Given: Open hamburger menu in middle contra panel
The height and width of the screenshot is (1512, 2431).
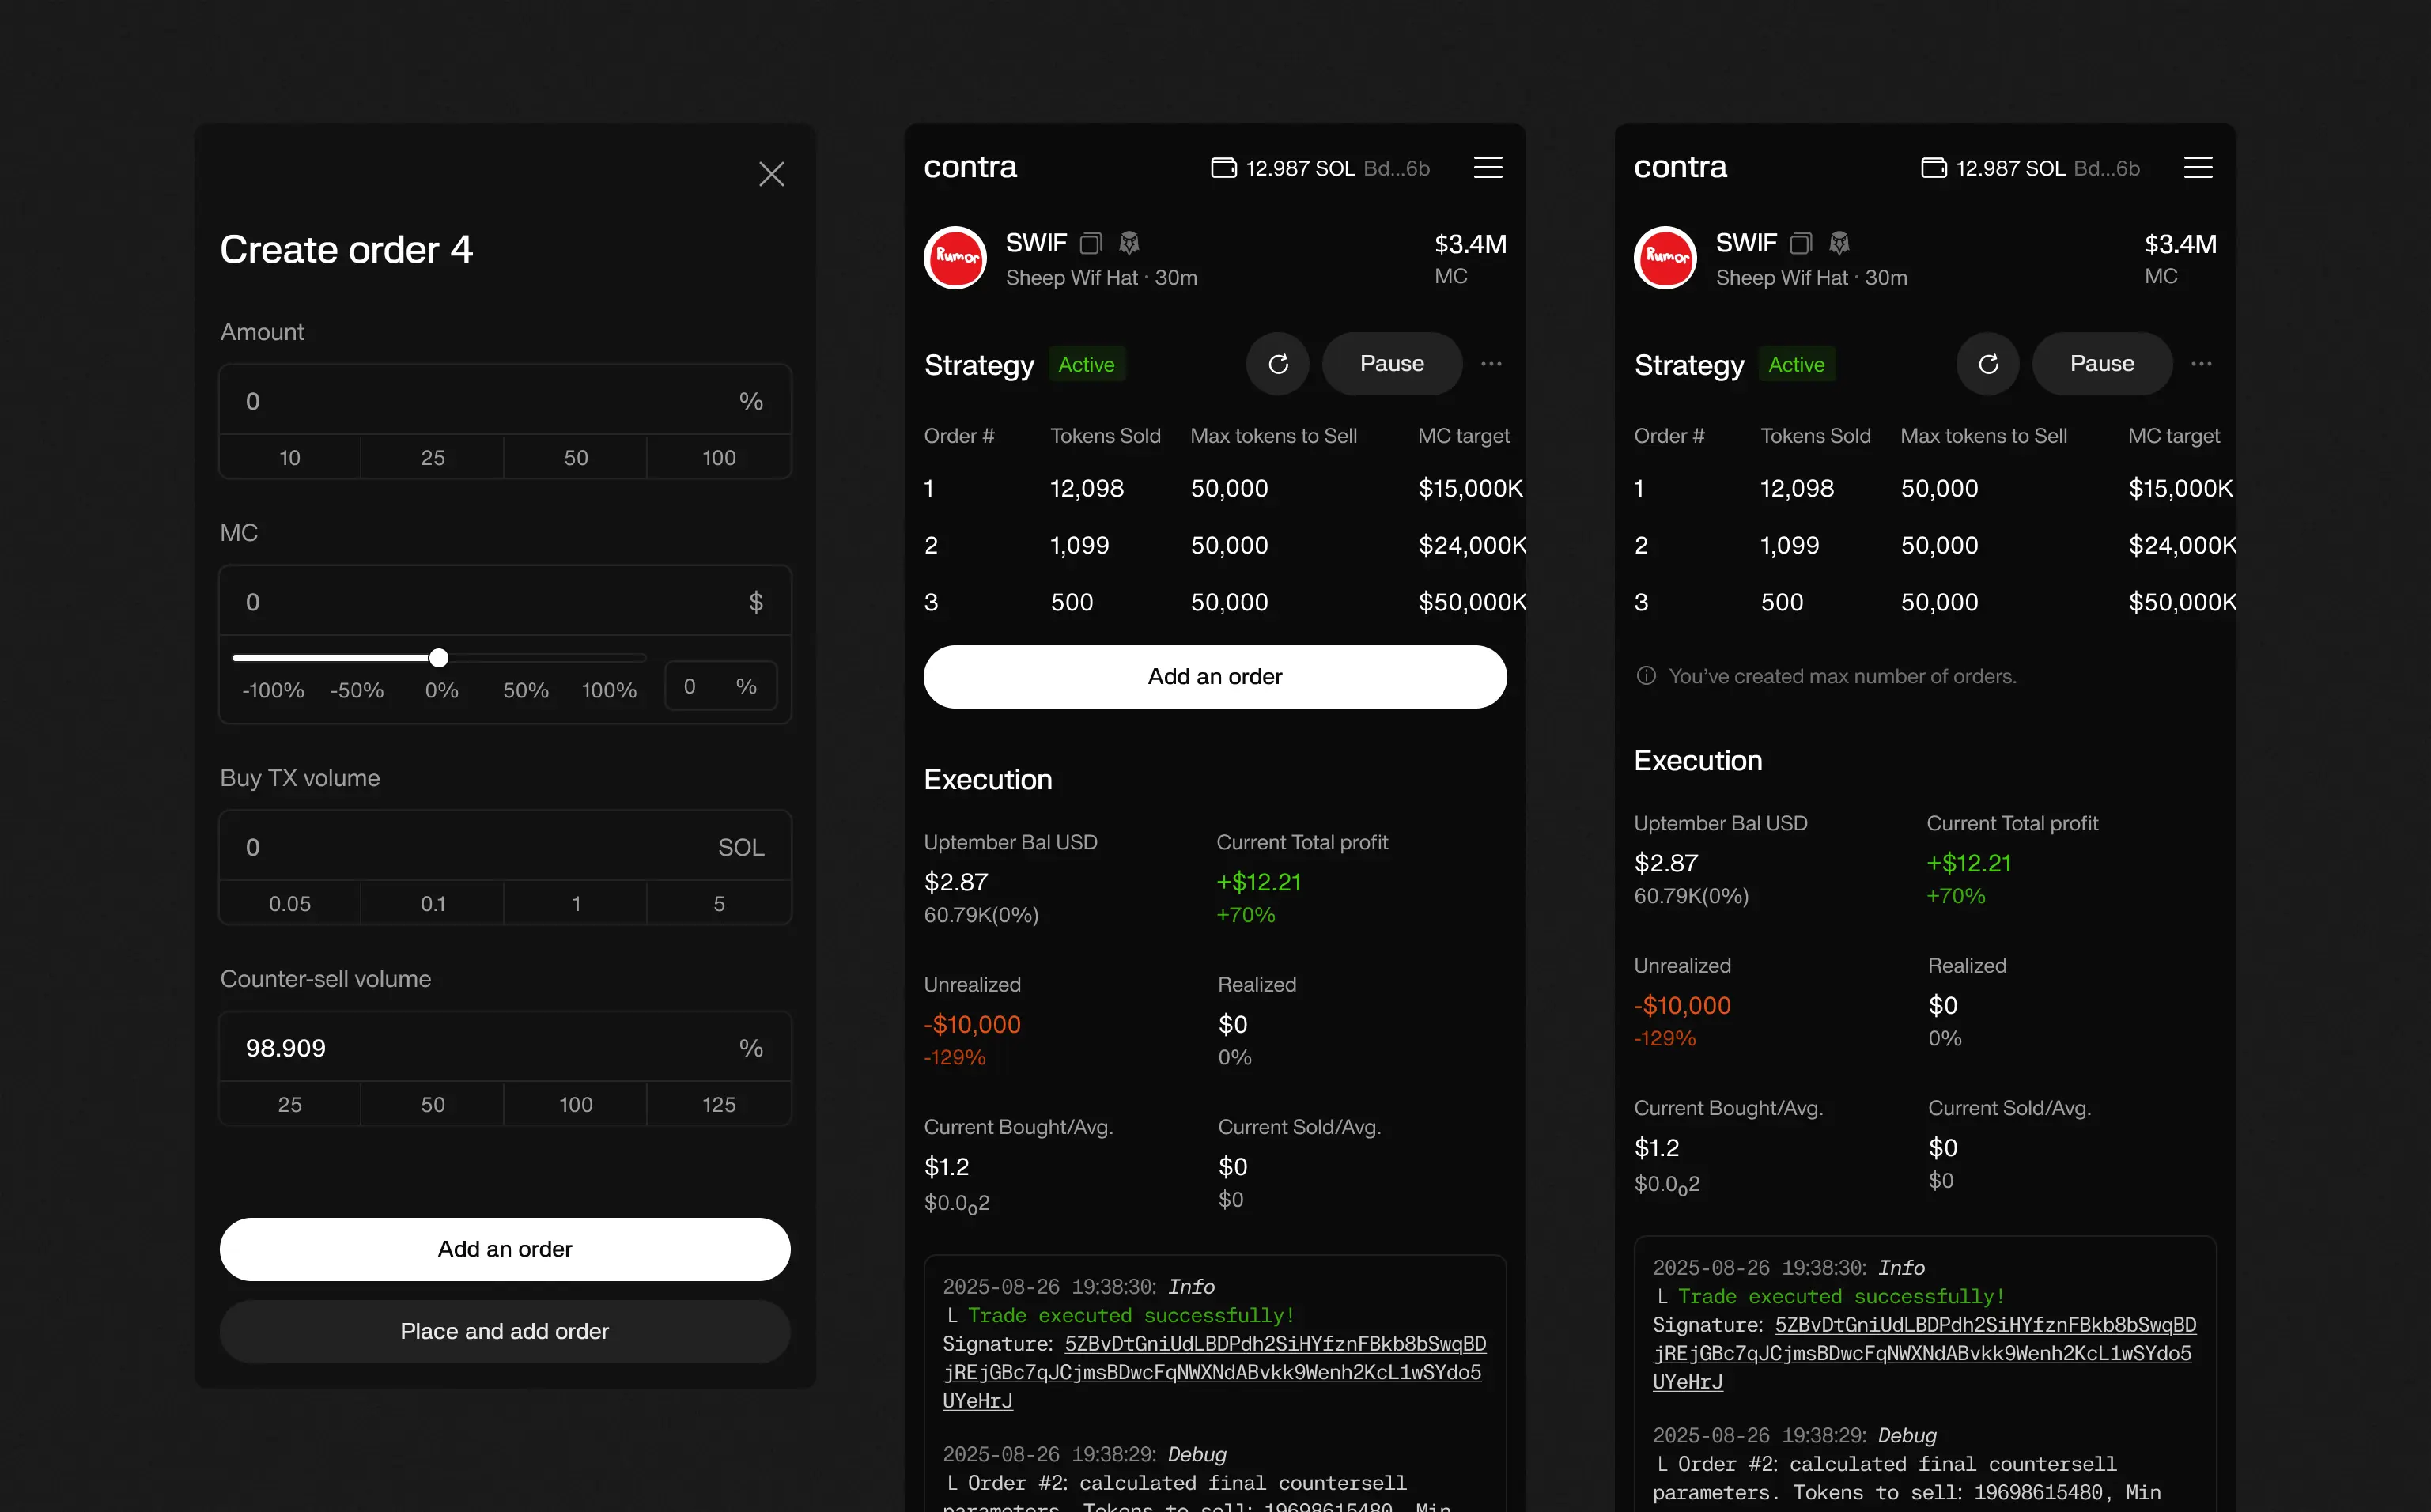Looking at the screenshot, I should (1487, 167).
